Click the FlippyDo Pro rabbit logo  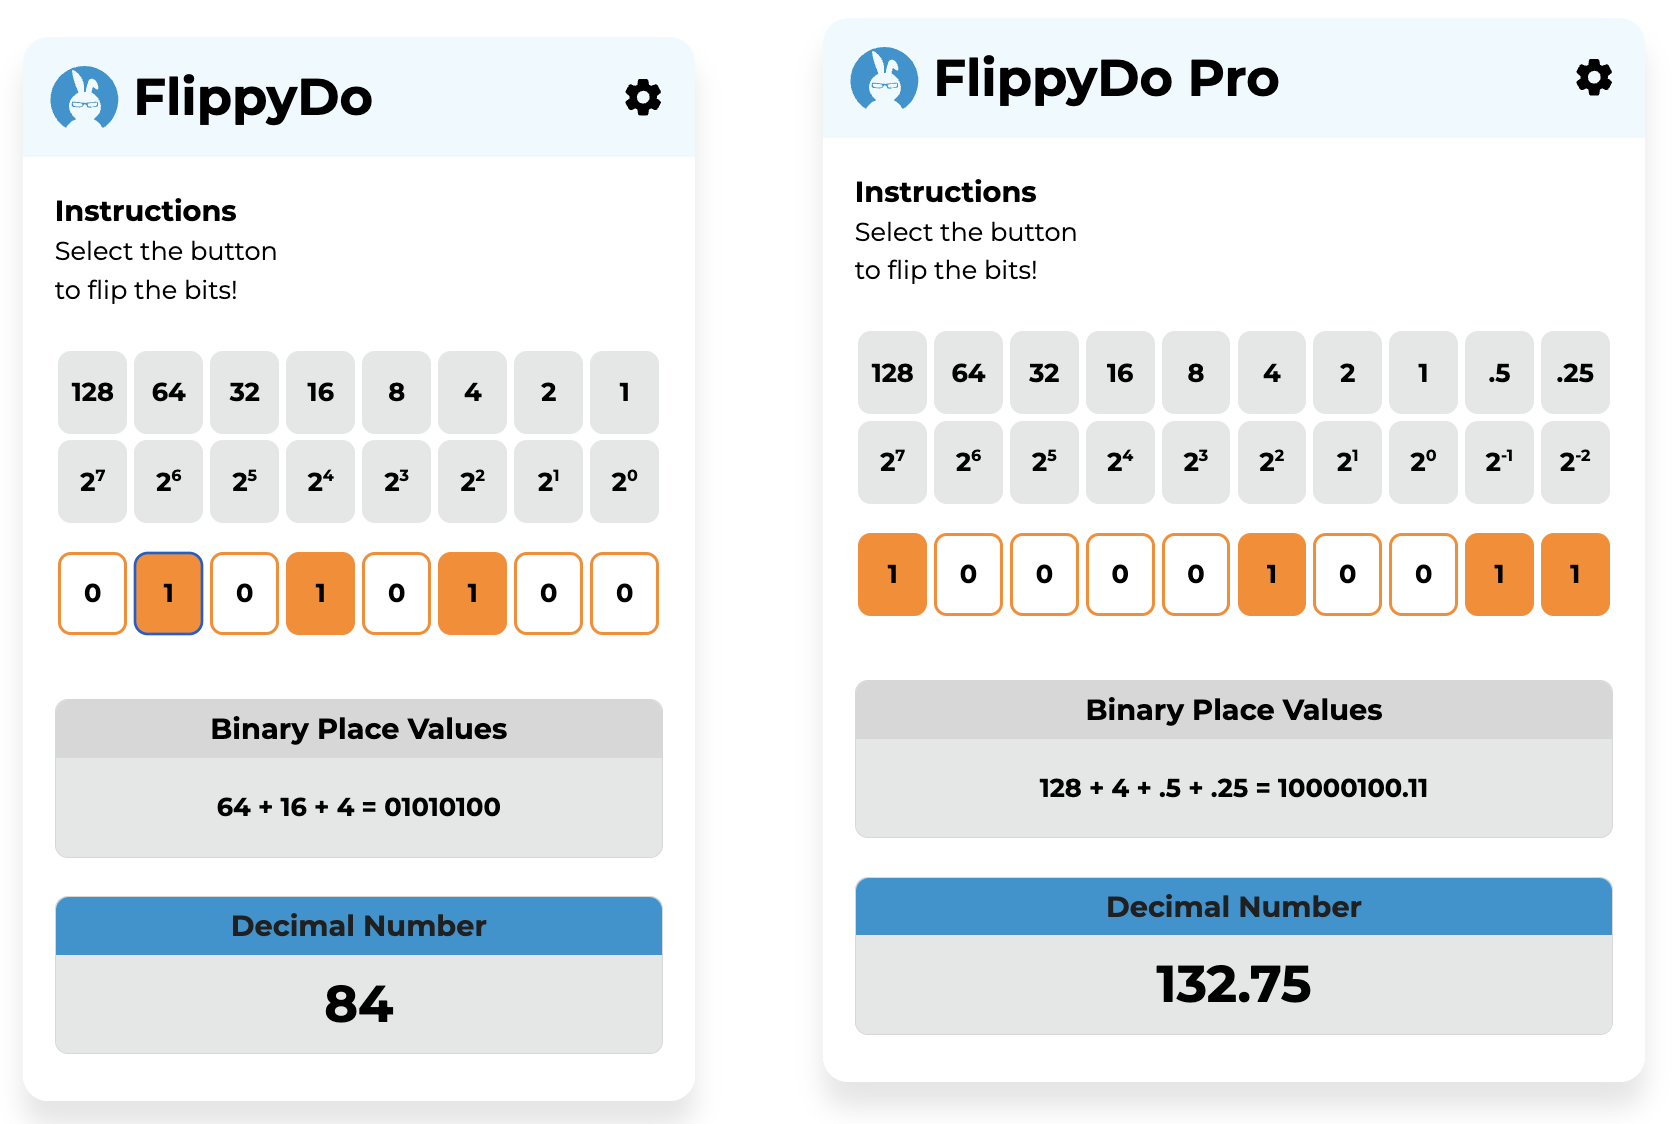tap(884, 78)
